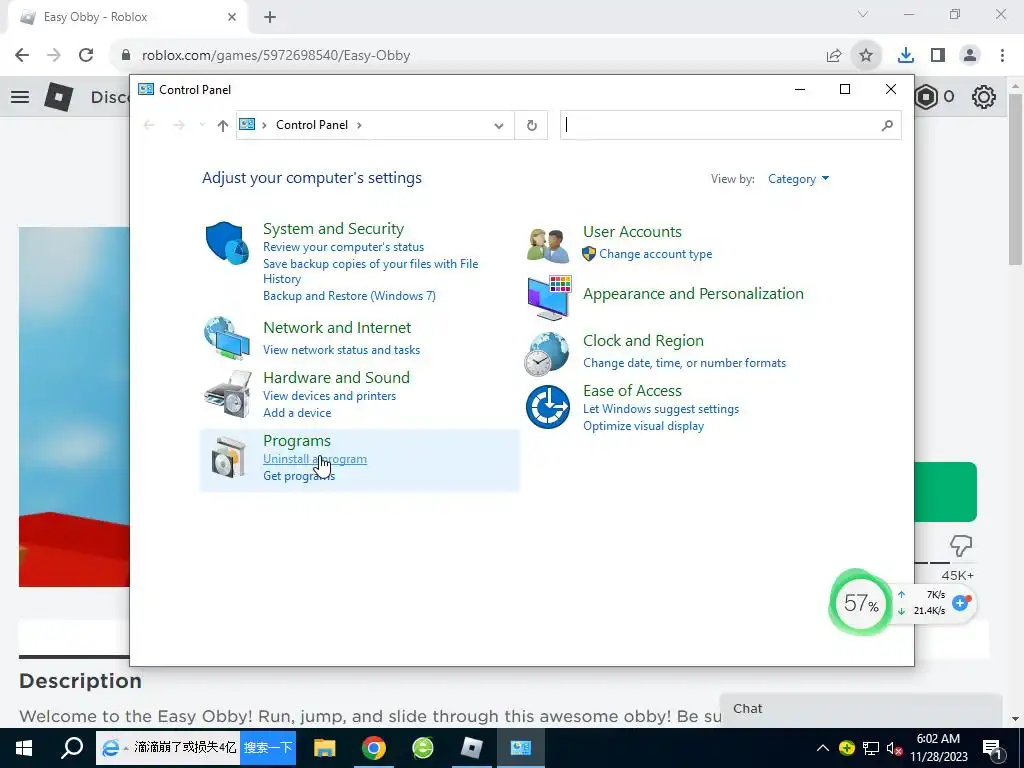The width and height of the screenshot is (1024, 768).
Task: Open View network status and tasks
Action: pyautogui.click(x=342, y=350)
